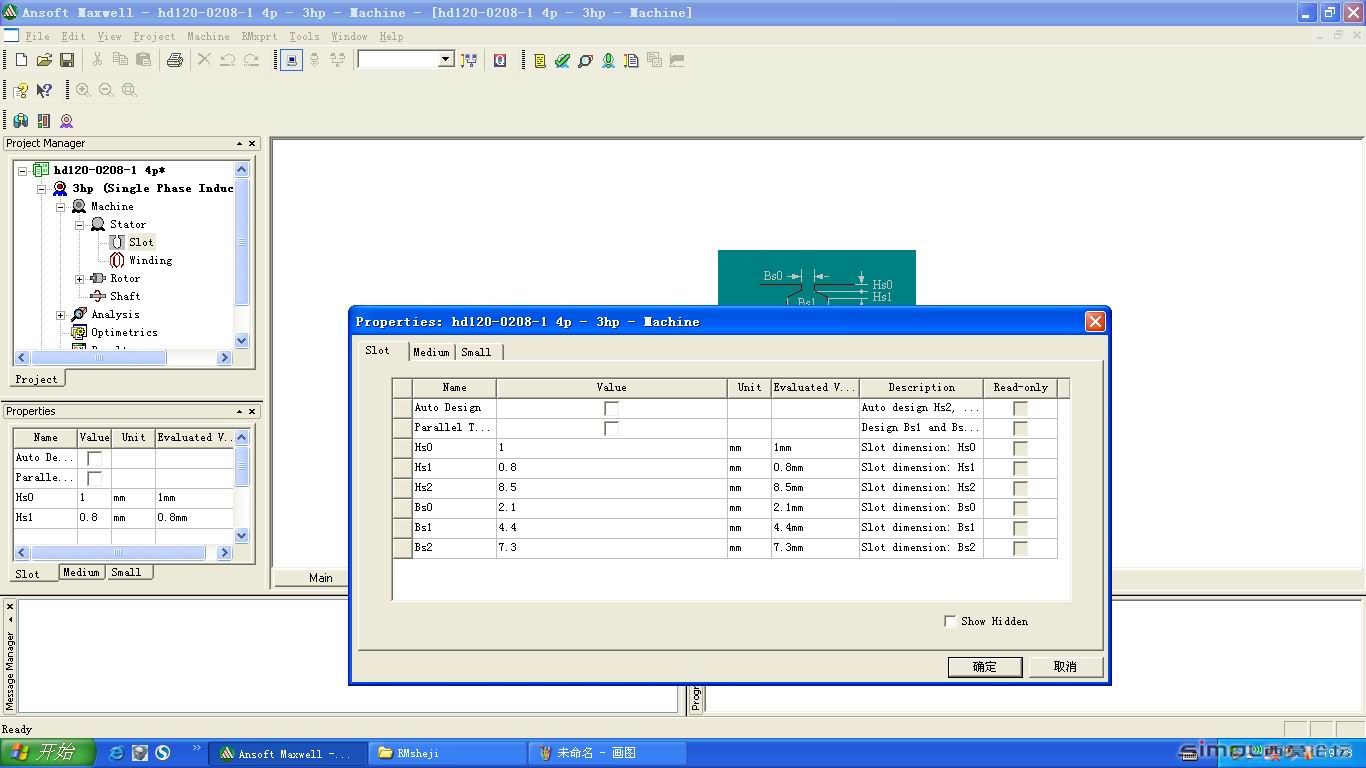Tick the Parallel T... checkbox in the dialog
Screen dimensions: 1366x768
point(611,428)
